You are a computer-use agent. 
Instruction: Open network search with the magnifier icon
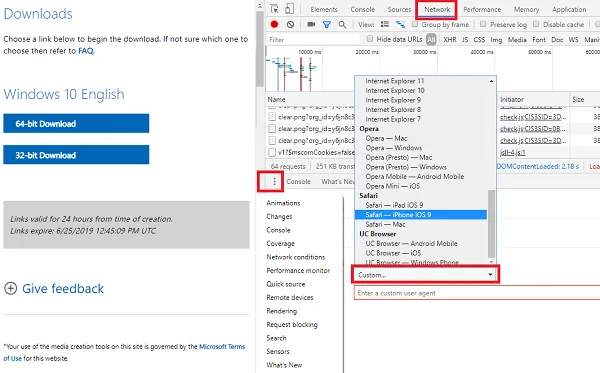point(342,25)
